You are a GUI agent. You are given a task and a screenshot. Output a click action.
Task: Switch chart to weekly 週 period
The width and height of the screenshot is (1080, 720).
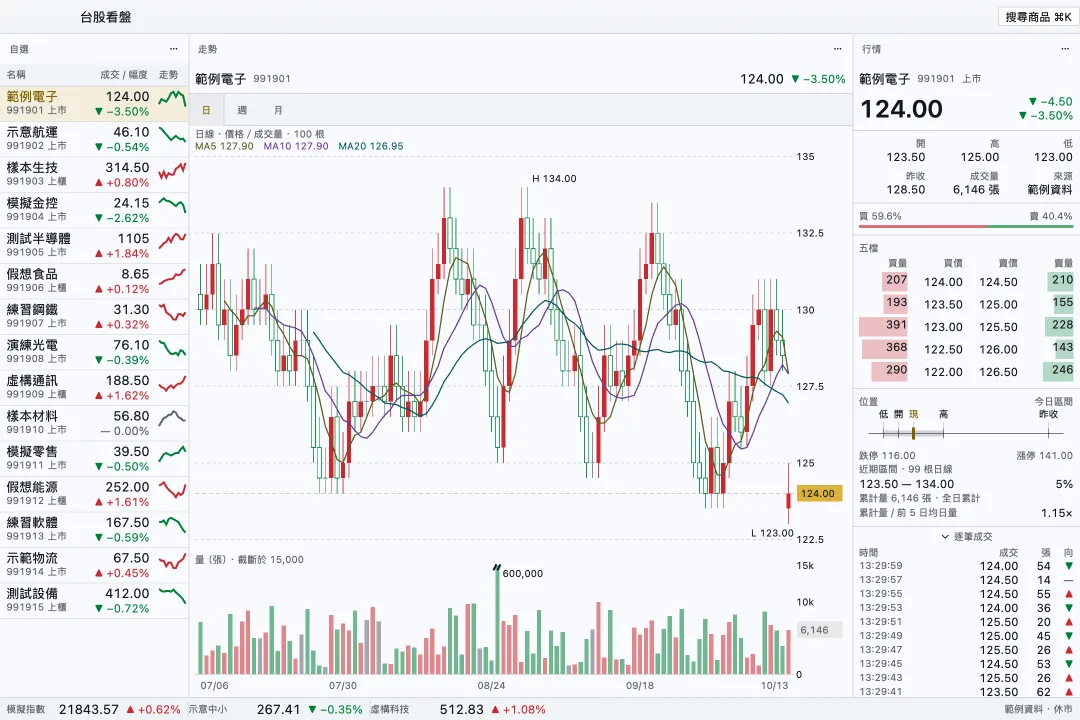[x=242, y=110]
